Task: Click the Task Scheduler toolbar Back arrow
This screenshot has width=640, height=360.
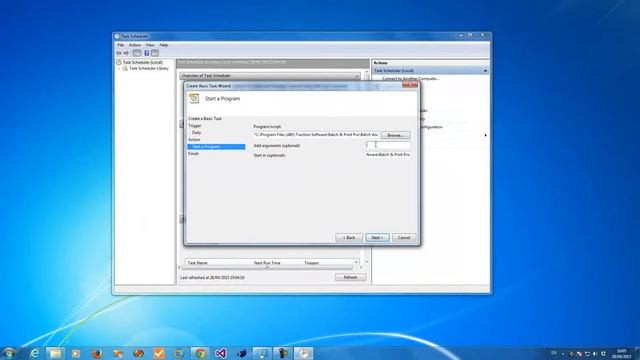Action: [x=119, y=53]
